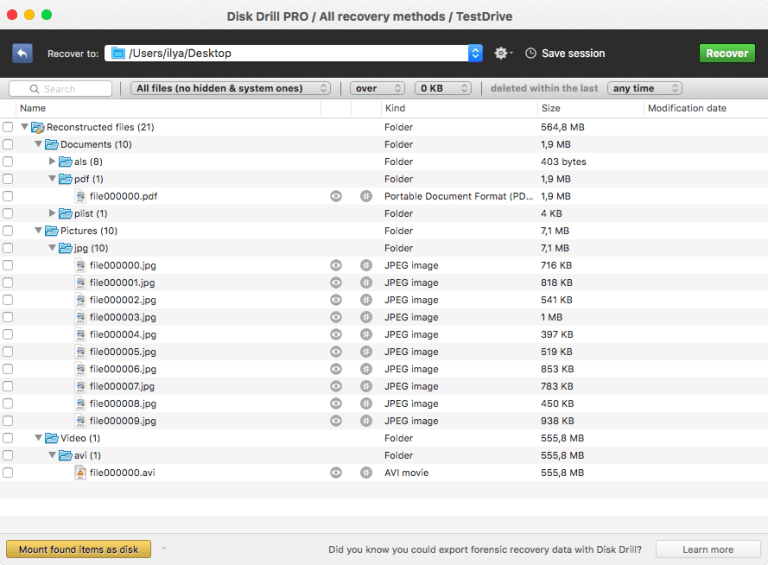Viewport: 768px width, 565px height.
Task: Preview file000000.pdf with eye icon
Action: (x=336, y=196)
